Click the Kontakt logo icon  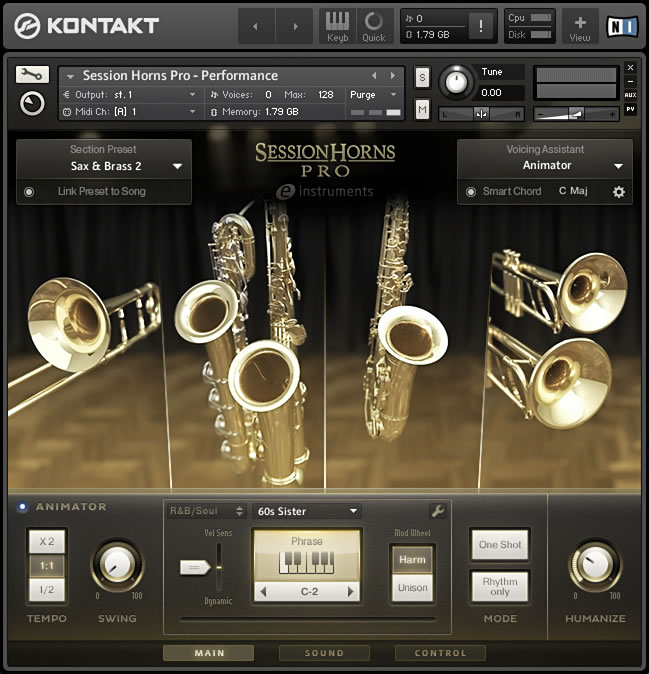[x=27, y=26]
